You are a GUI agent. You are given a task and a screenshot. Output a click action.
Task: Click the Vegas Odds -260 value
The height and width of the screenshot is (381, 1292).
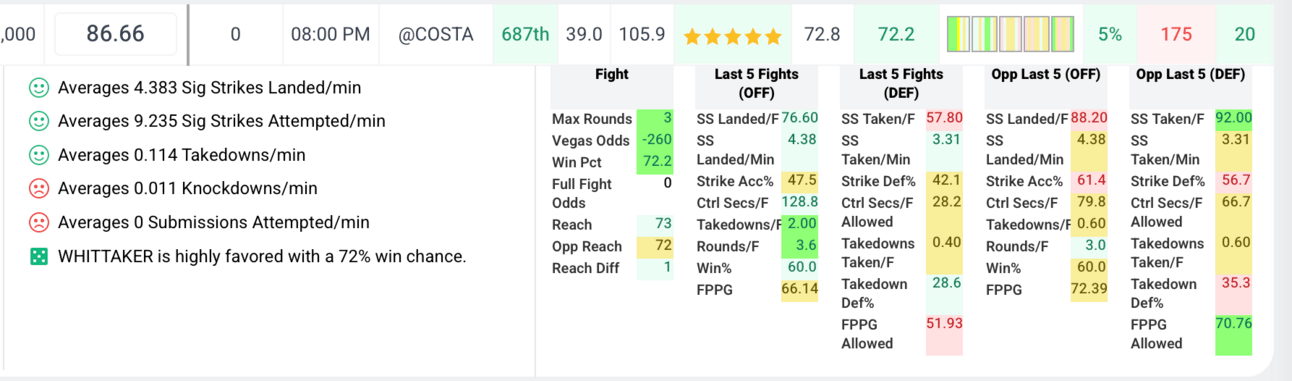(x=655, y=140)
